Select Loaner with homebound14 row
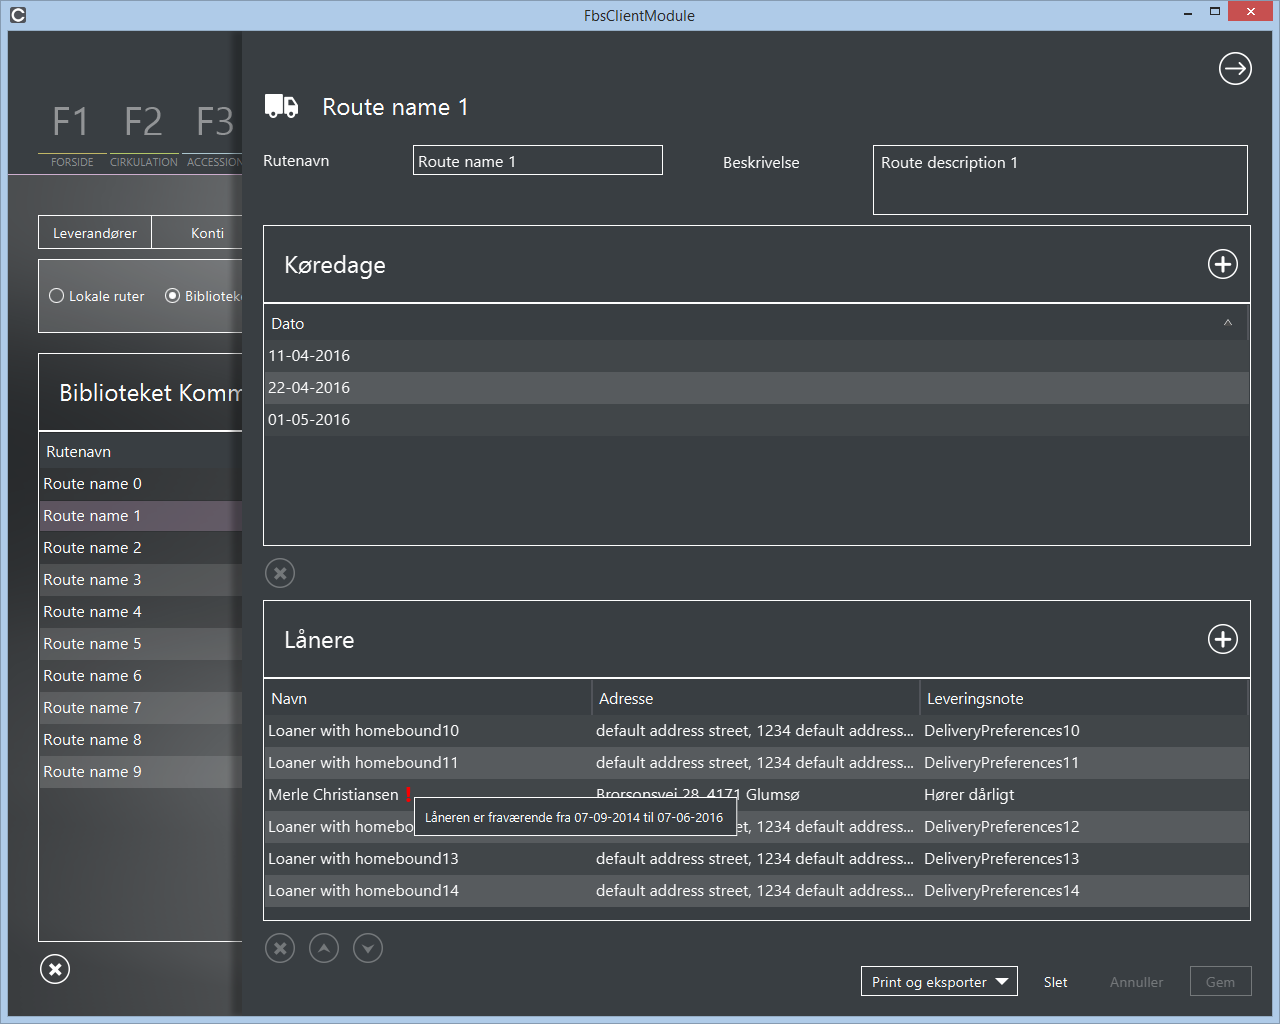Image resolution: width=1280 pixels, height=1024 pixels. (756, 890)
